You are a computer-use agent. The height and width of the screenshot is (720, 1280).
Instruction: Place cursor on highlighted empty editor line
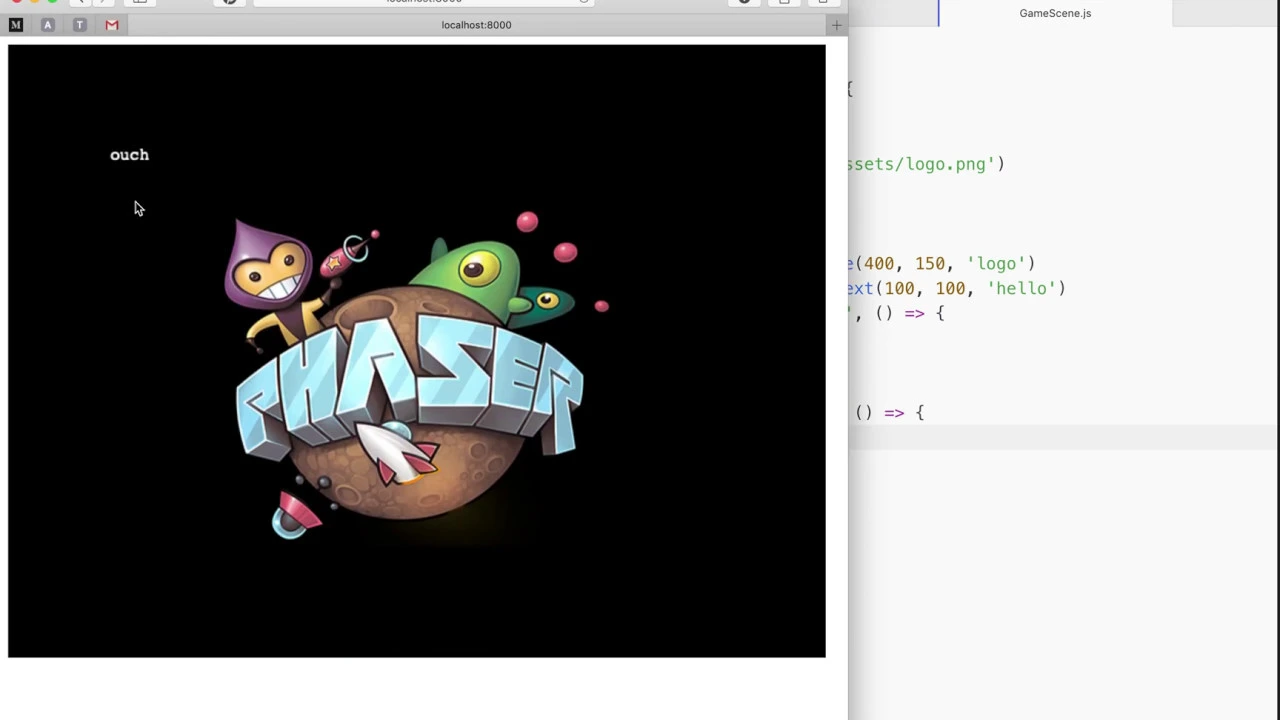pyautogui.click(x=1064, y=438)
